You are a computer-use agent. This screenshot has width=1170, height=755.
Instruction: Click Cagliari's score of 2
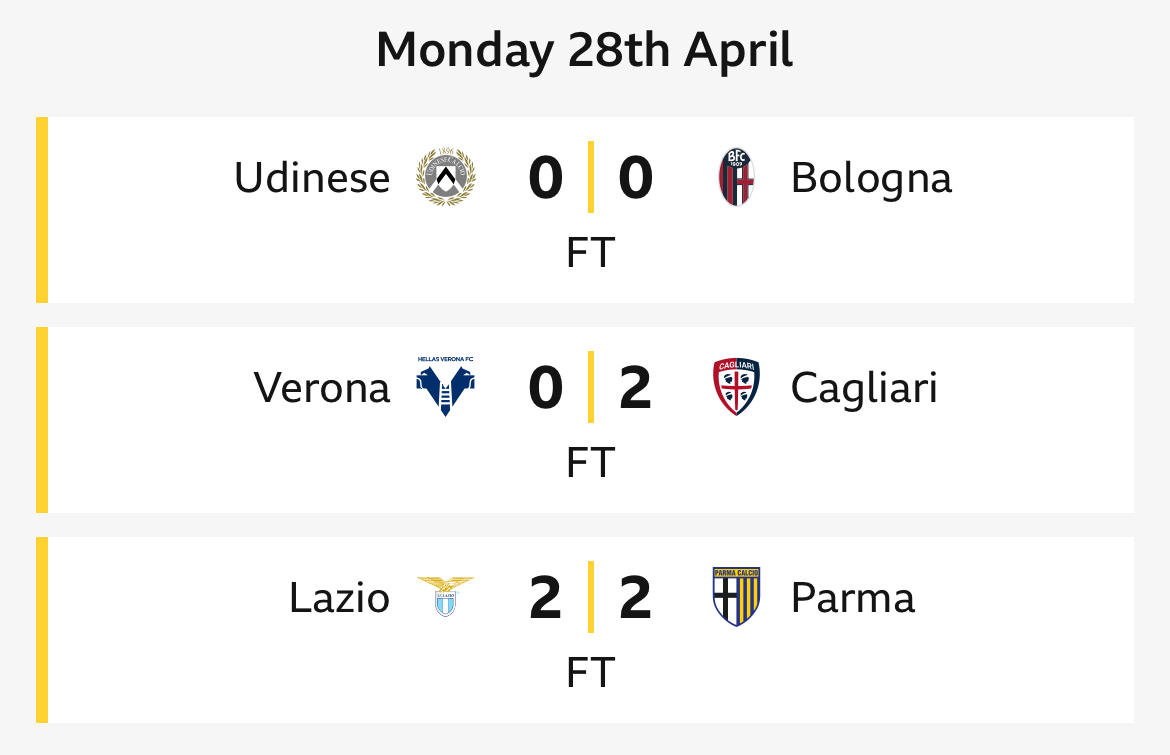tap(636, 388)
